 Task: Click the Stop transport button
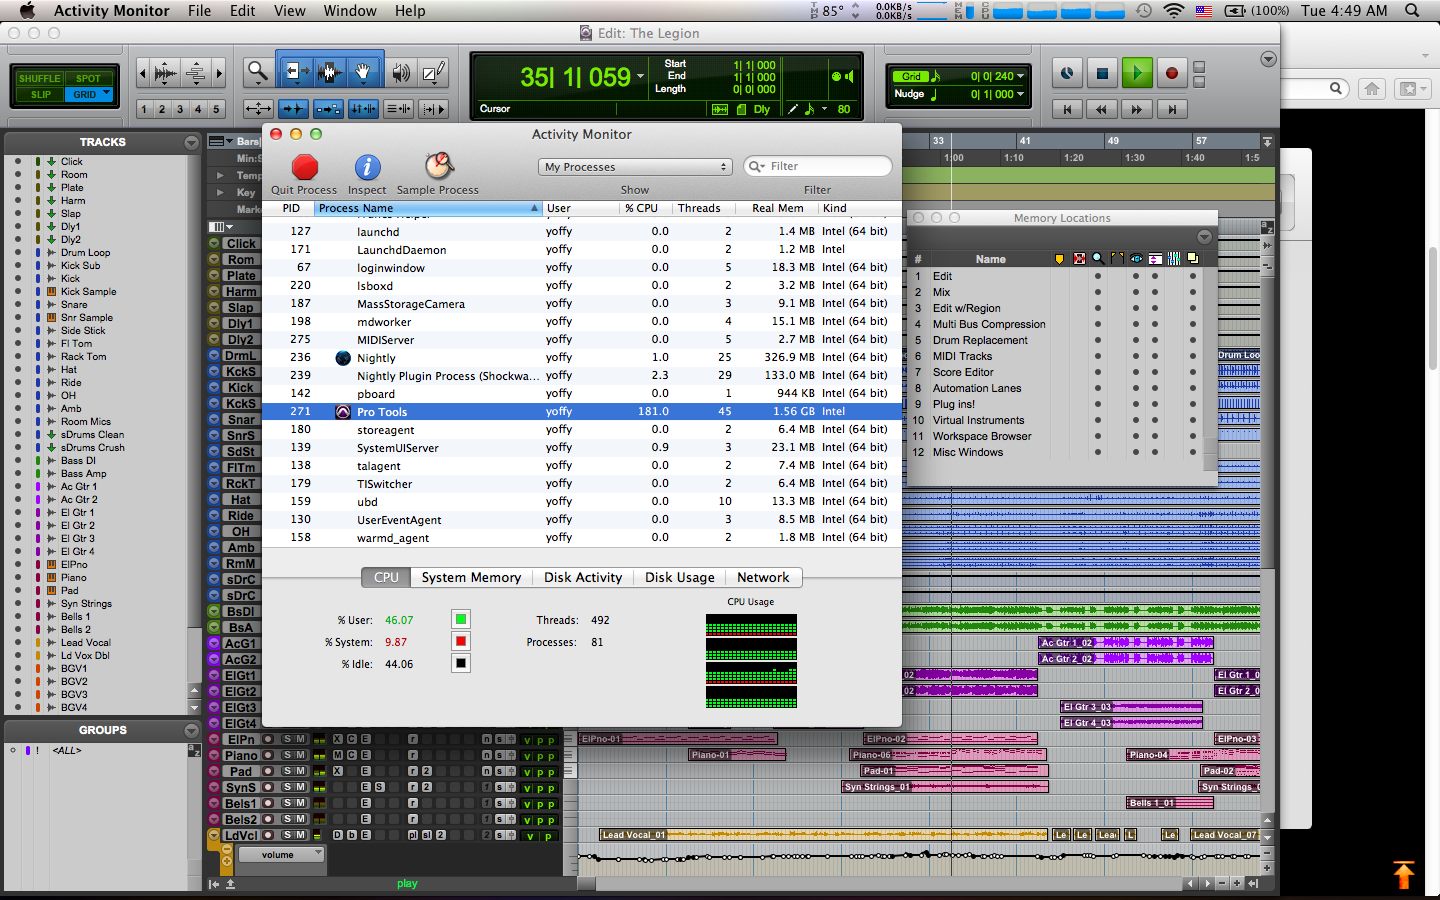click(1101, 73)
